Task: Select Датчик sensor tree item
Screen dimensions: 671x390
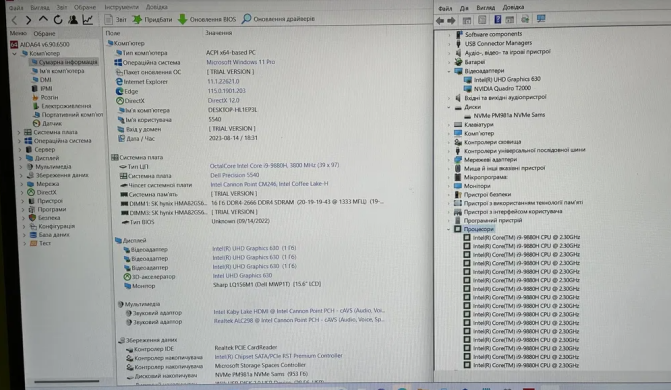Action: 48,123
